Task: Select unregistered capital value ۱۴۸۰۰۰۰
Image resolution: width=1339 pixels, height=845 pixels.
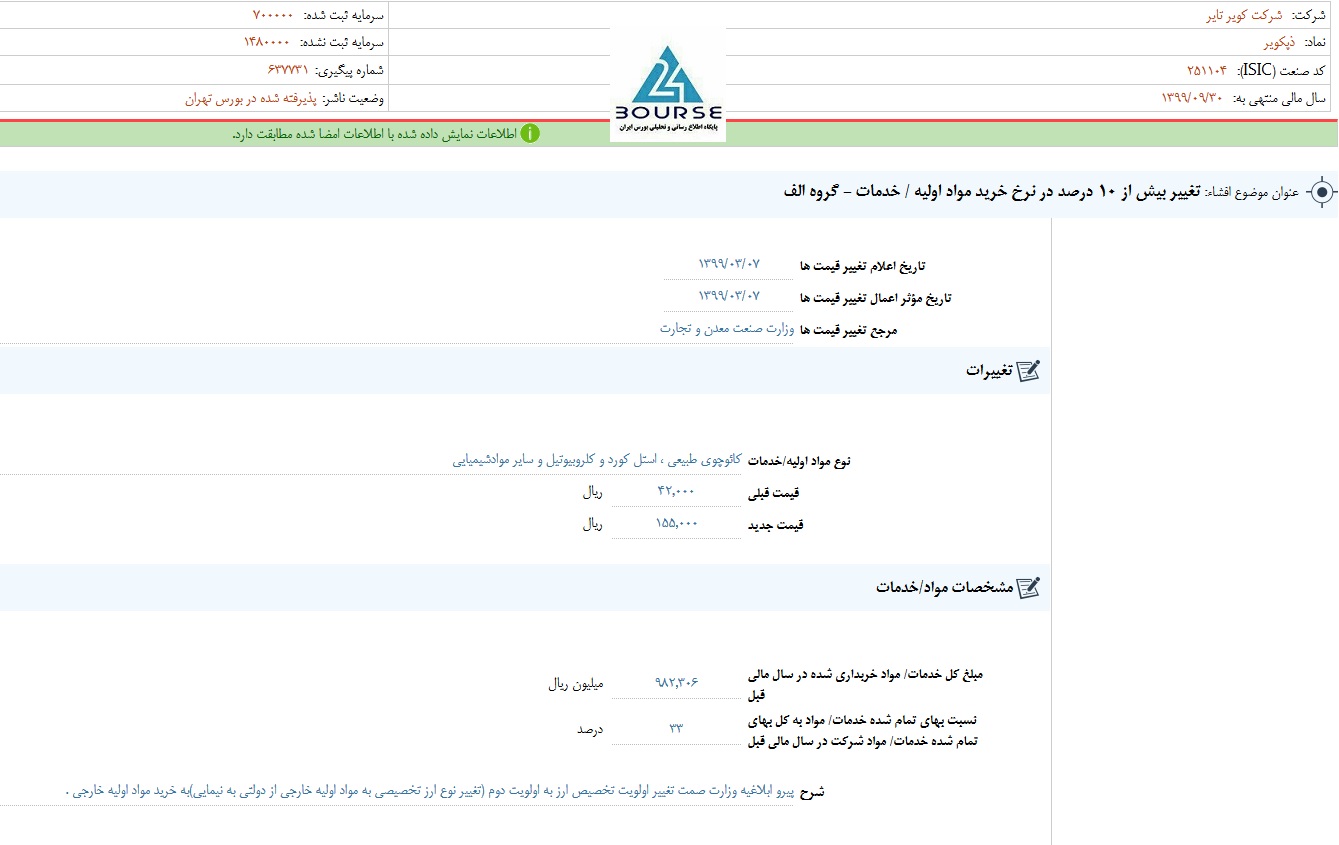Action: coord(267,43)
